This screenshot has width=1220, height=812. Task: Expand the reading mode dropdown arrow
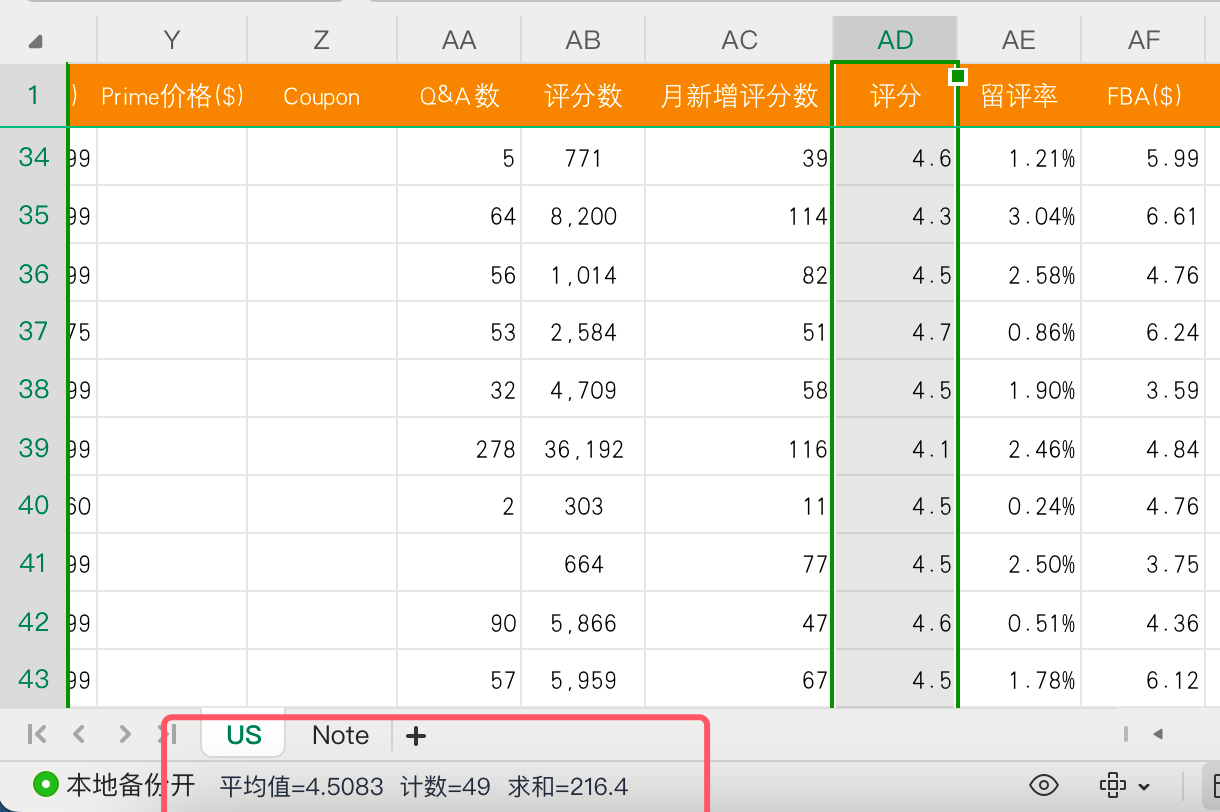pyautogui.click(x=1144, y=786)
